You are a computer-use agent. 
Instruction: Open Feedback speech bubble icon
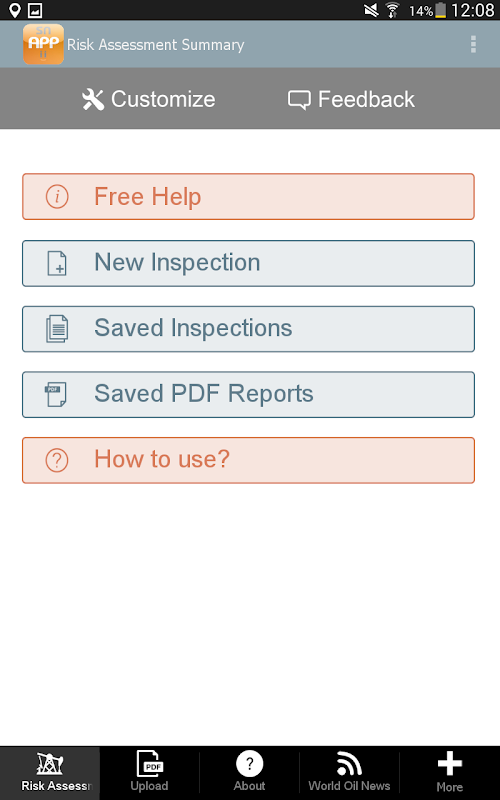tap(299, 100)
